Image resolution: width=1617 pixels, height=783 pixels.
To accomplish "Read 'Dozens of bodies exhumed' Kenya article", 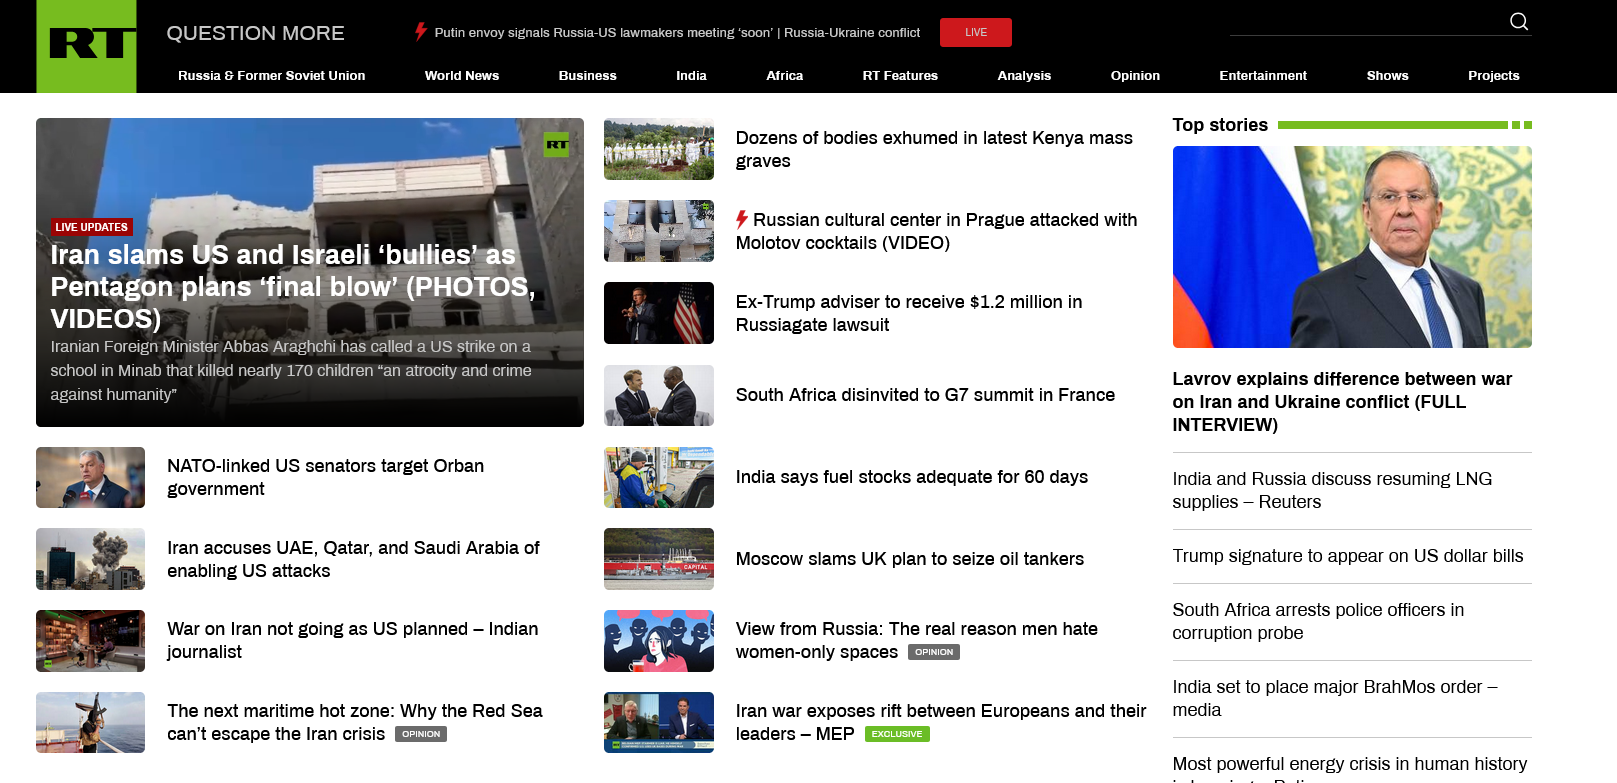I will tap(934, 149).
